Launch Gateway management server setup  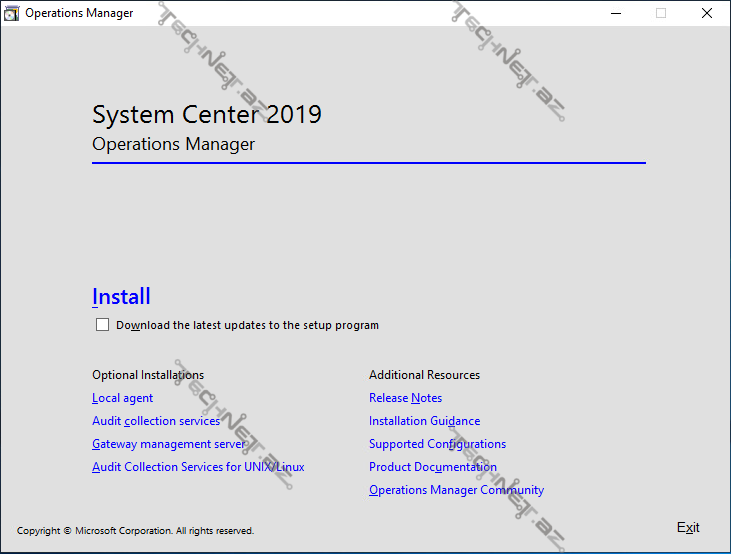168,444
